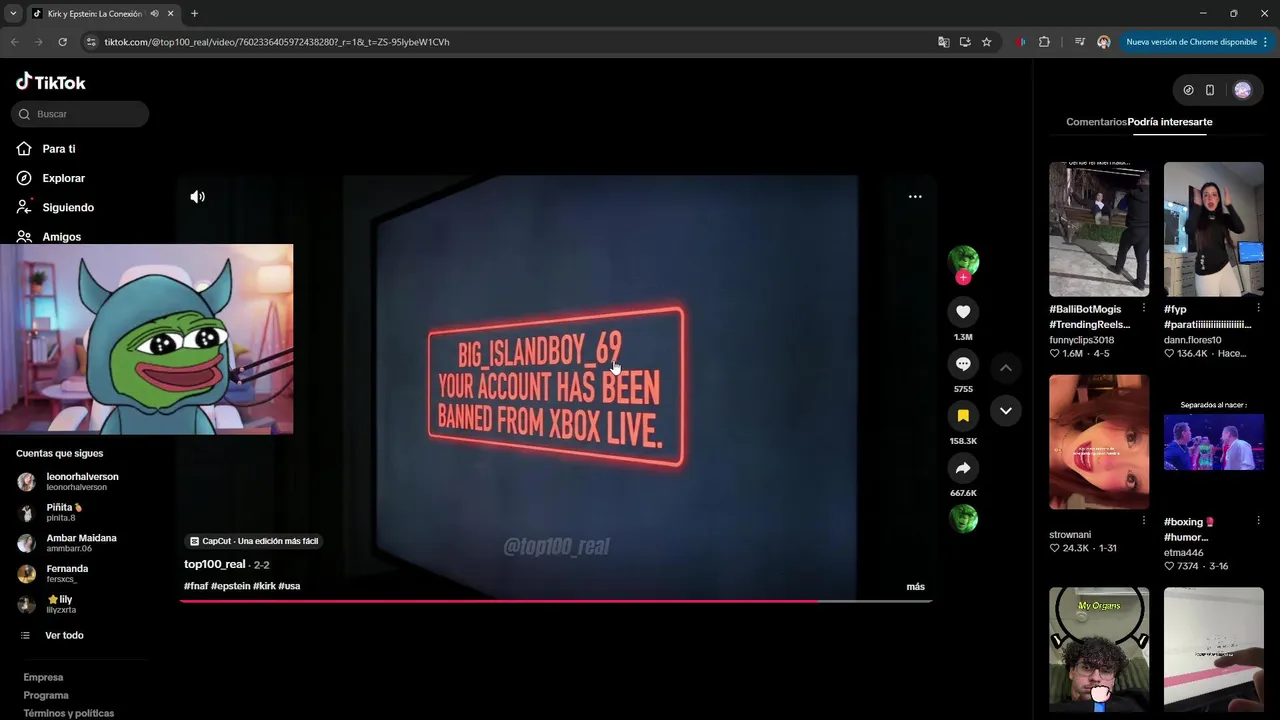Screen dimensions: 1280x720
Task: Click the TikTok logo
Action: (51, 82)
